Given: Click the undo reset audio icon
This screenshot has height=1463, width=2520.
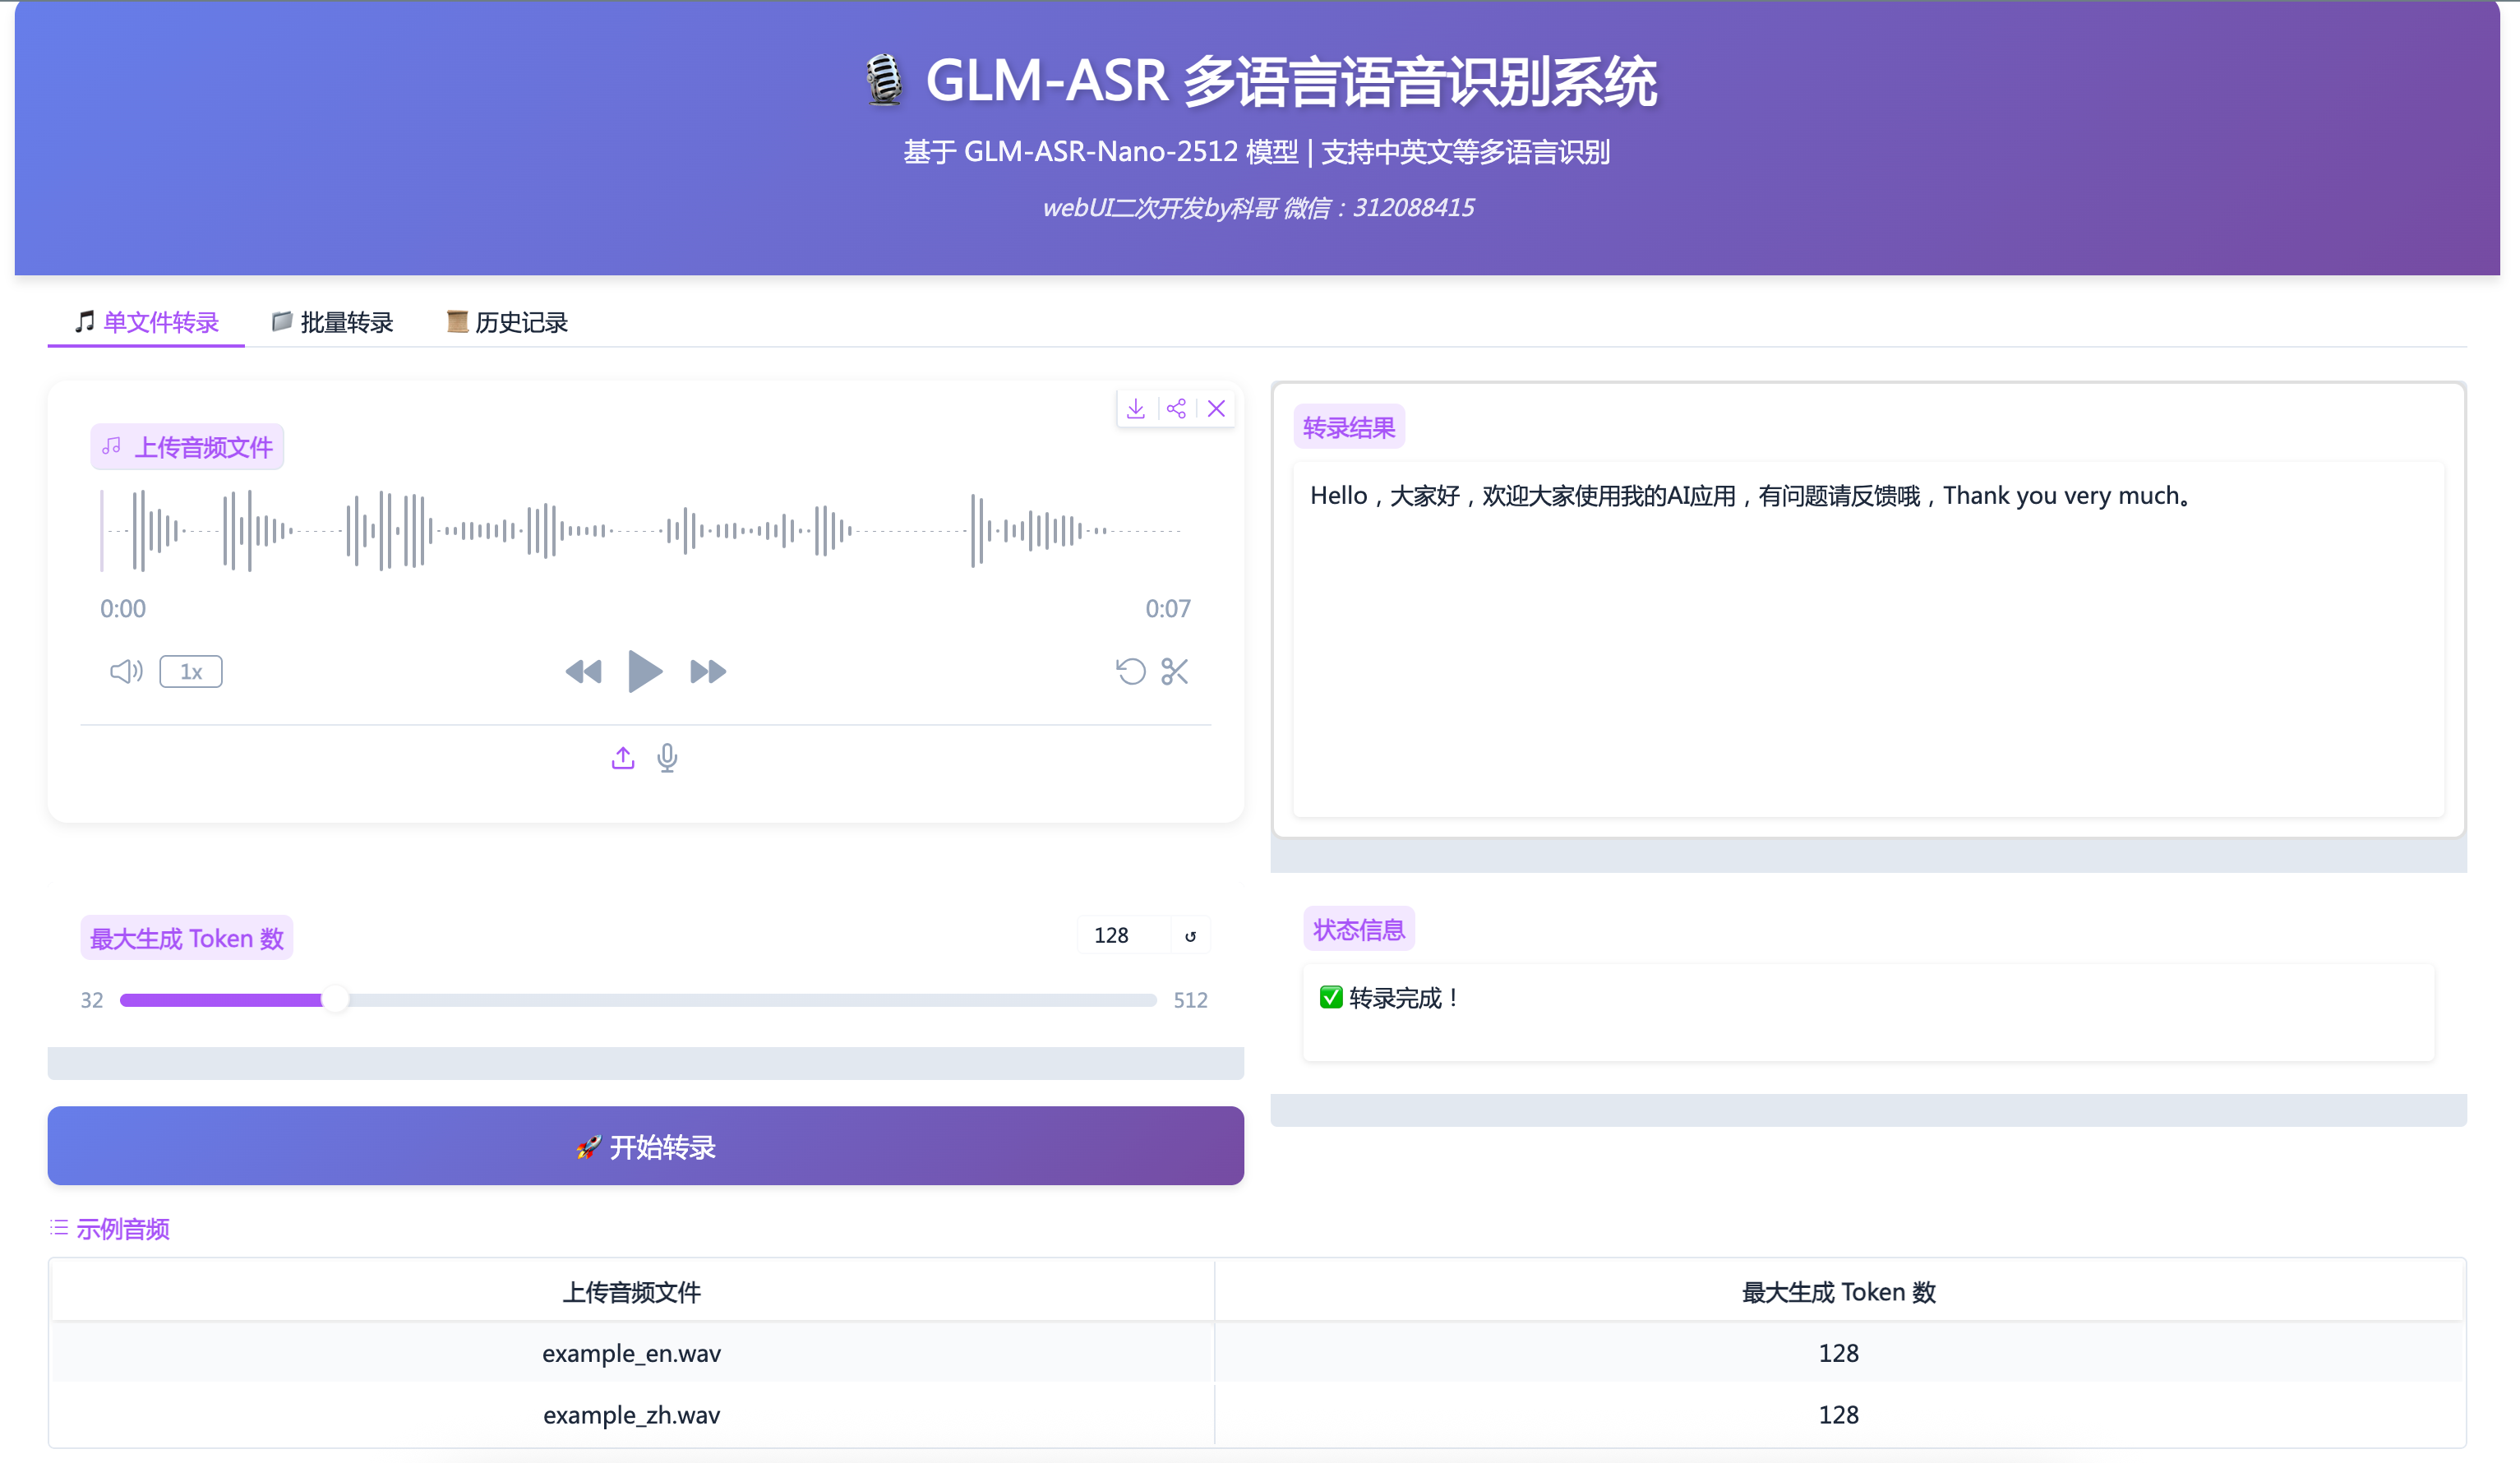Looking at the screenshot, I should (x=1130, y=671).
